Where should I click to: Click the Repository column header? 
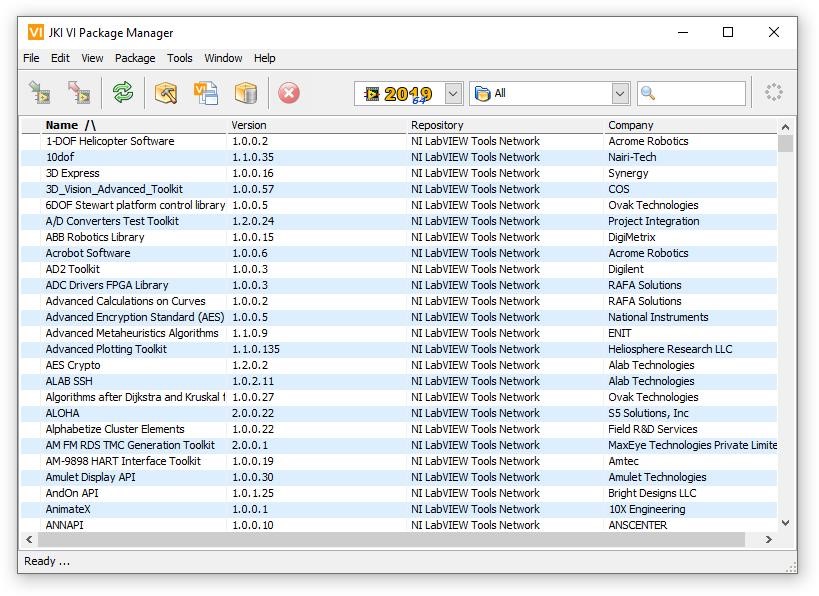[437, 125]
